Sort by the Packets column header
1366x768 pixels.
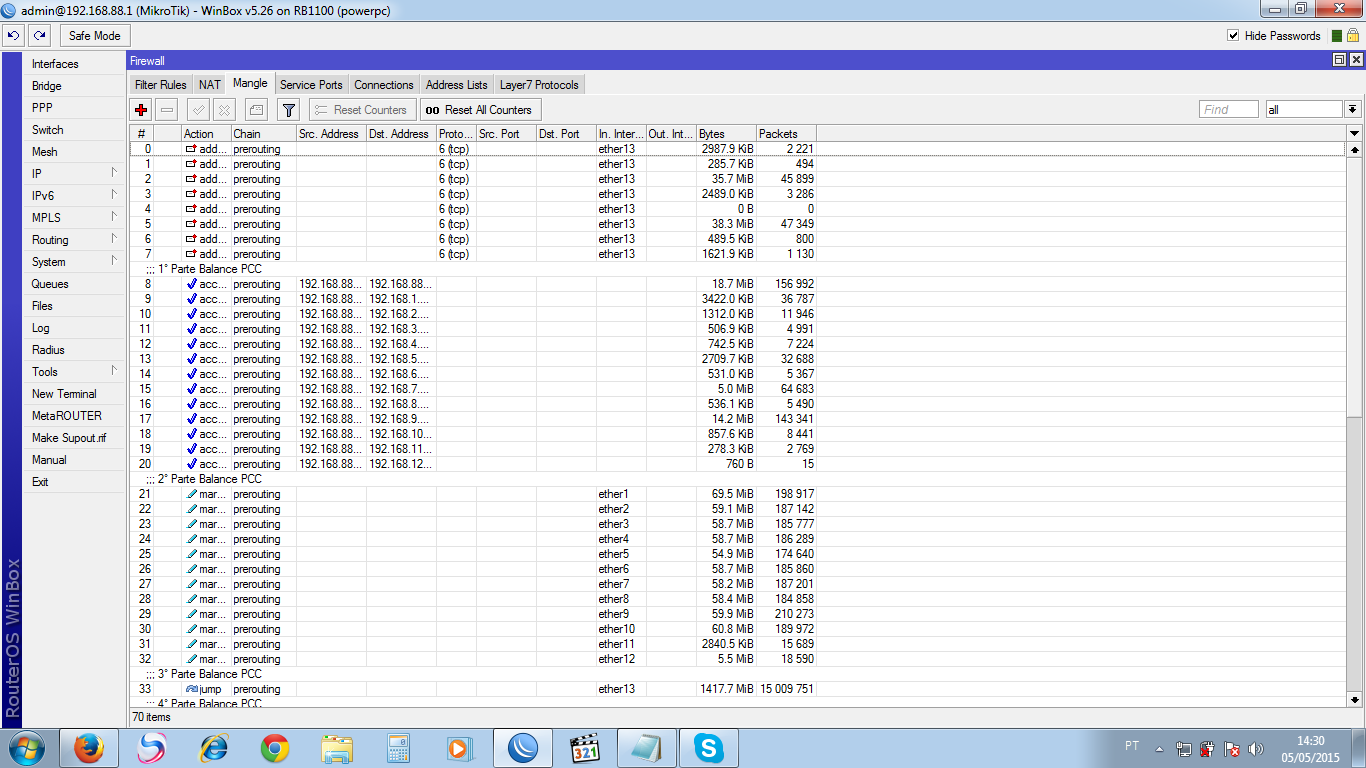coord(786,134)
